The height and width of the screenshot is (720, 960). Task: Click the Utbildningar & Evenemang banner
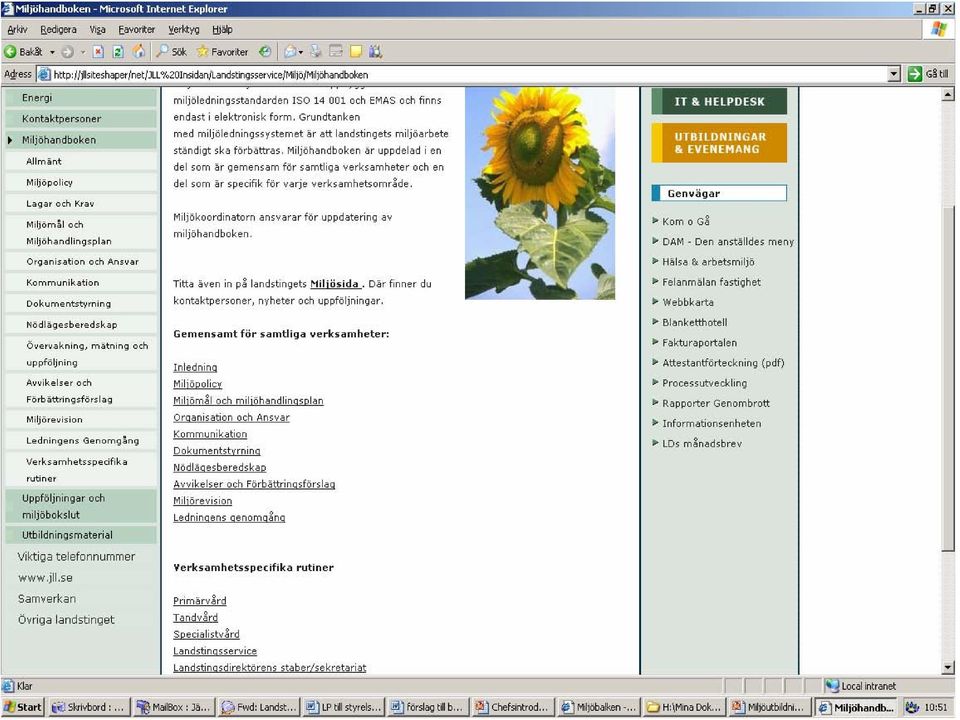pyautogui.click(x=719, y=143)
